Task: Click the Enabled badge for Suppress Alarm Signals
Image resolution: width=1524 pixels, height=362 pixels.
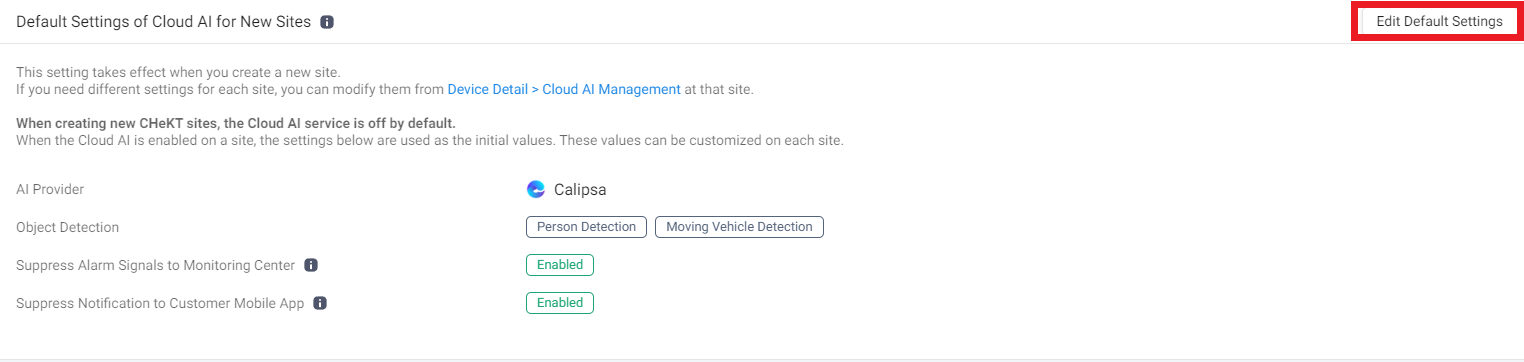Action: click(560, 265)
